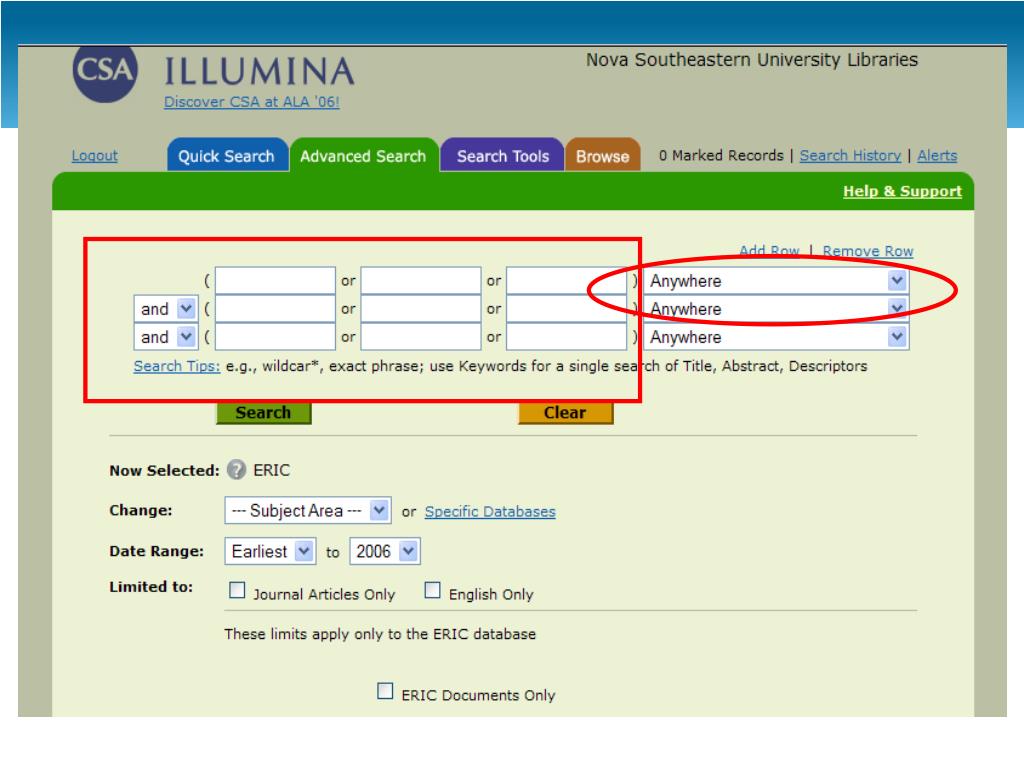The image size is (1024, 768).
Task: Open the Alerts link
Action: [937, 155]
